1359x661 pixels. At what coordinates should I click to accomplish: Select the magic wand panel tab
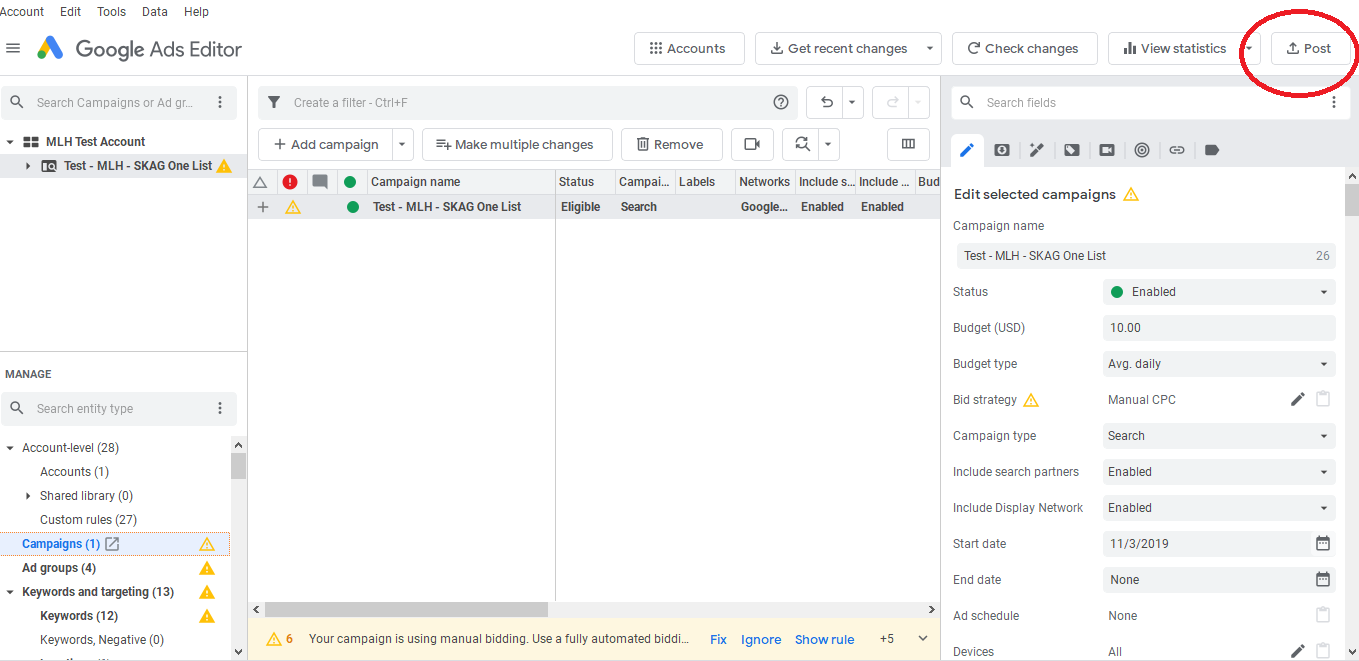click(x=1037, y=150)
